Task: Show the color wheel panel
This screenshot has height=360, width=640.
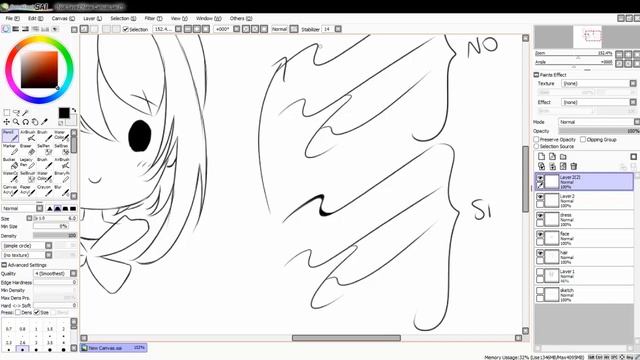Action: [6, 29]
